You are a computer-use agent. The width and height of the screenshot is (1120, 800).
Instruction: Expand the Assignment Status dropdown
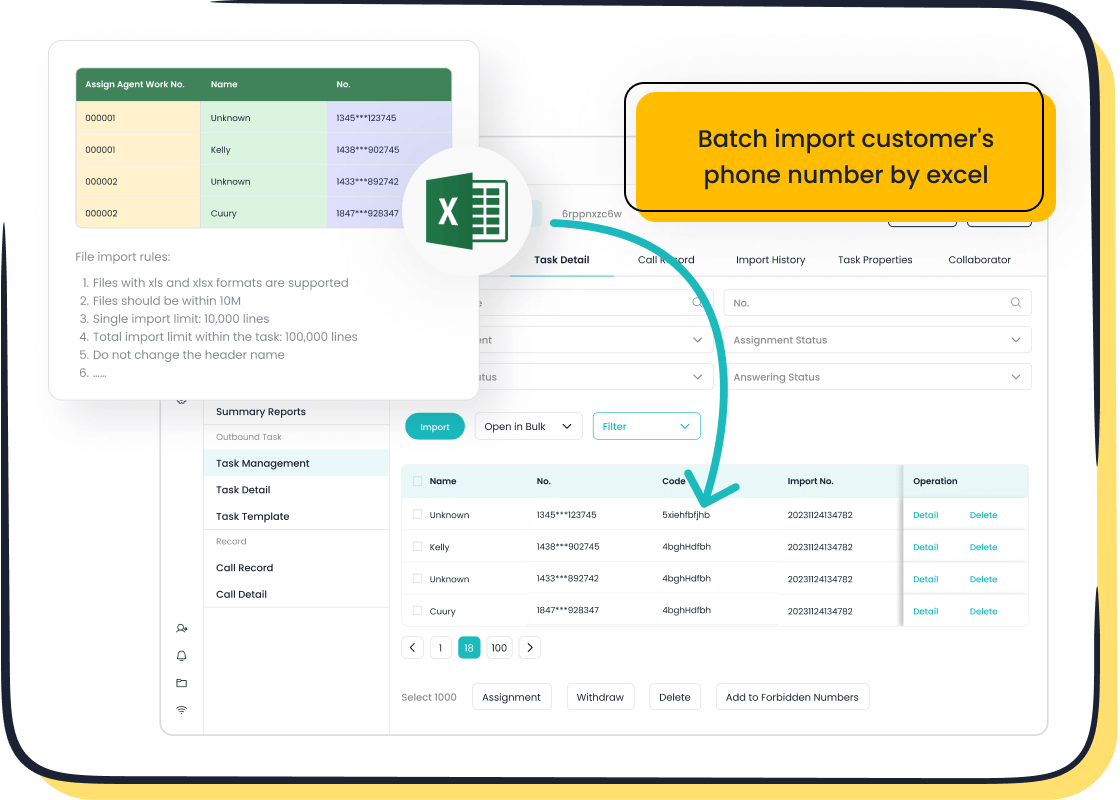coord(877,340)
